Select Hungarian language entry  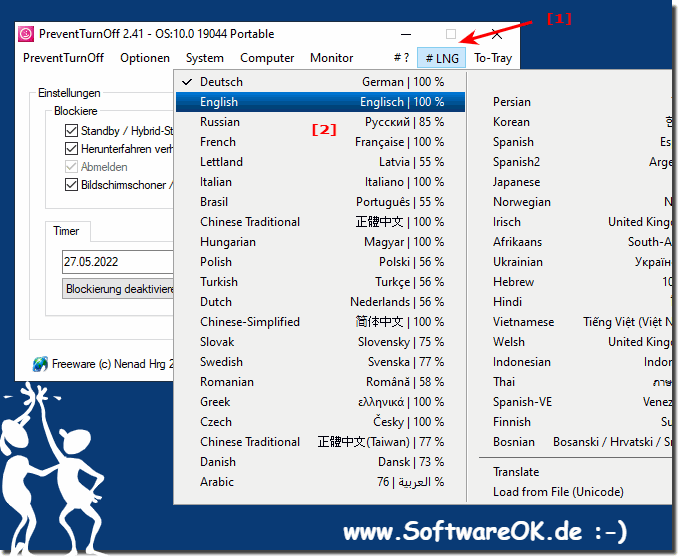[x=320, y=242]
